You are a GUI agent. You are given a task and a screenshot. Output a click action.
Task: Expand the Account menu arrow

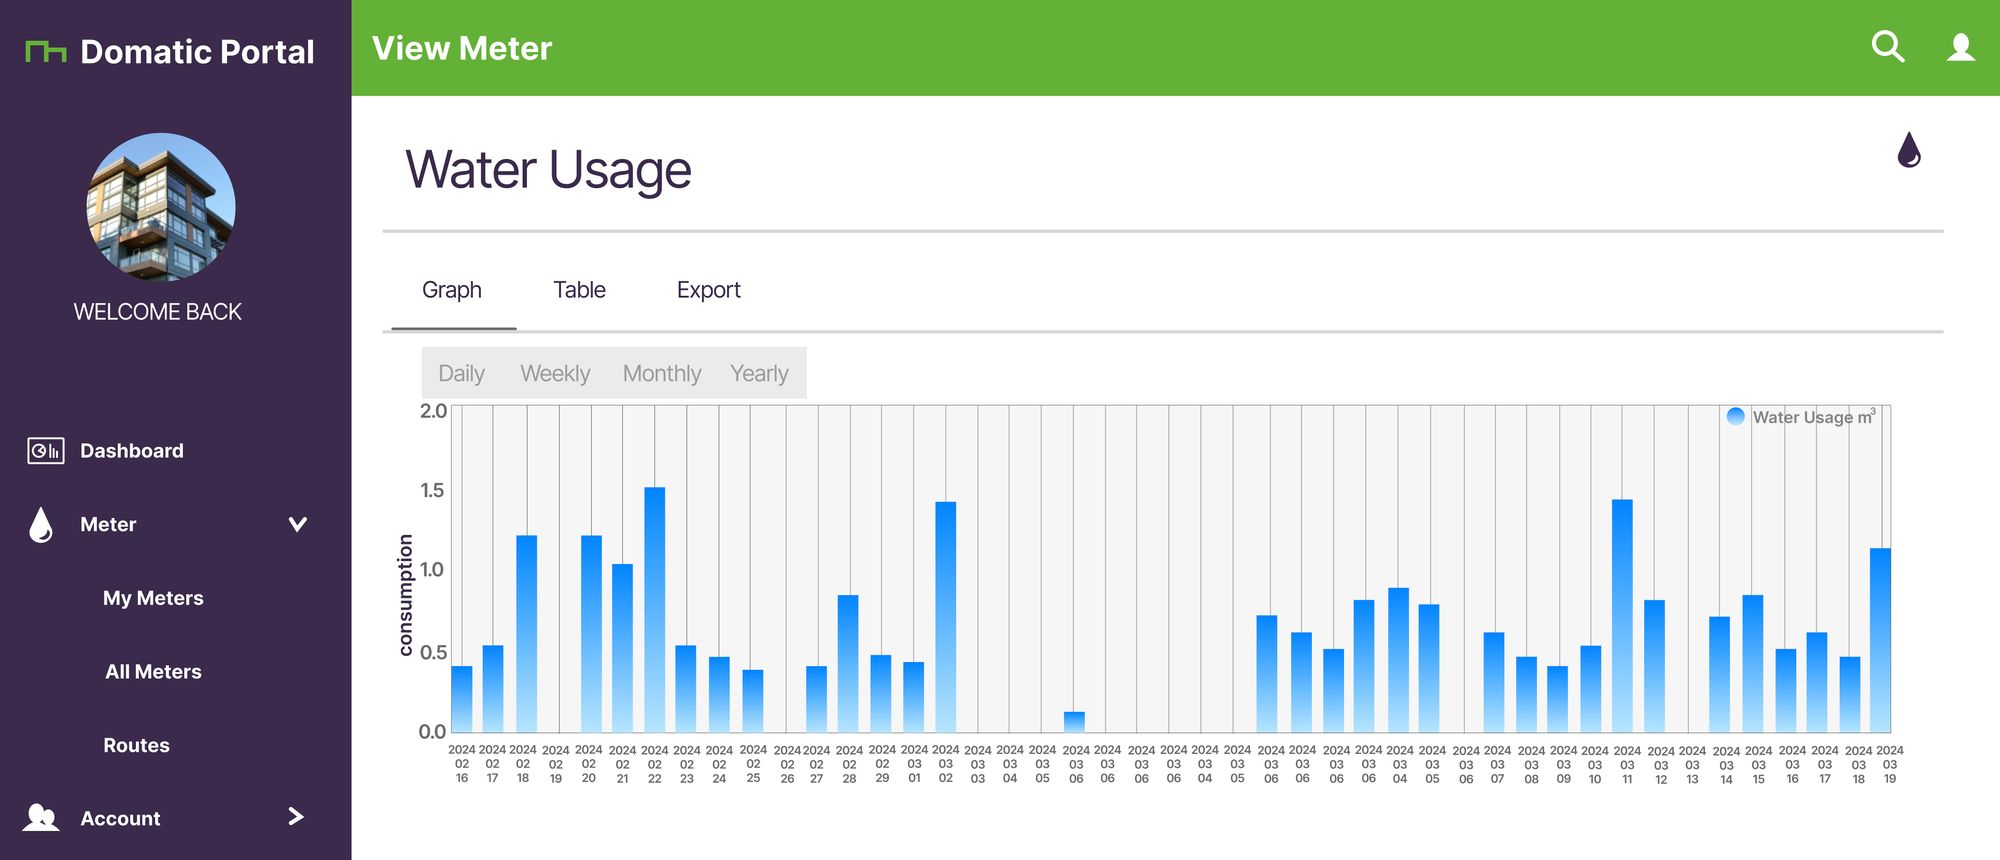point(296,817)
